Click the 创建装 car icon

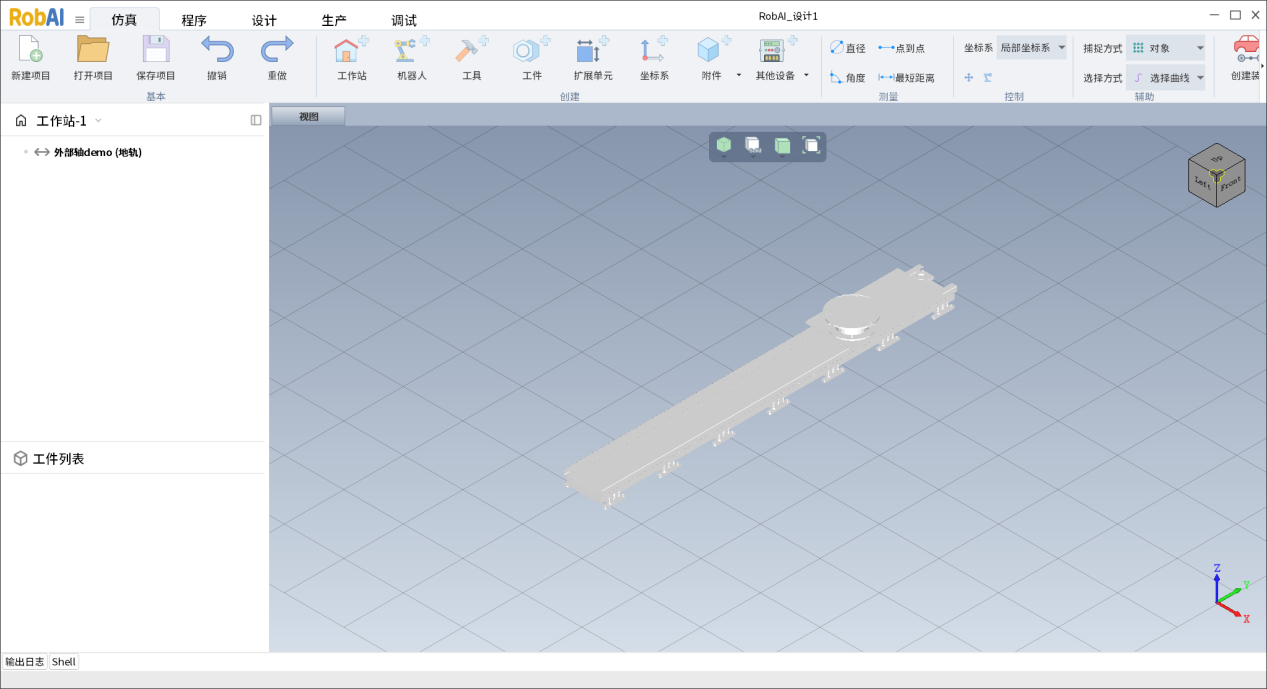(1247, 50)
